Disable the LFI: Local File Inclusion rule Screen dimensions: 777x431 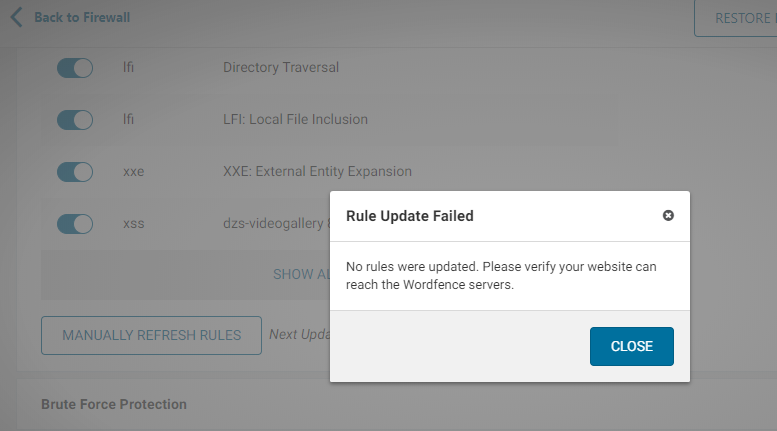click(x=75, y=120)
